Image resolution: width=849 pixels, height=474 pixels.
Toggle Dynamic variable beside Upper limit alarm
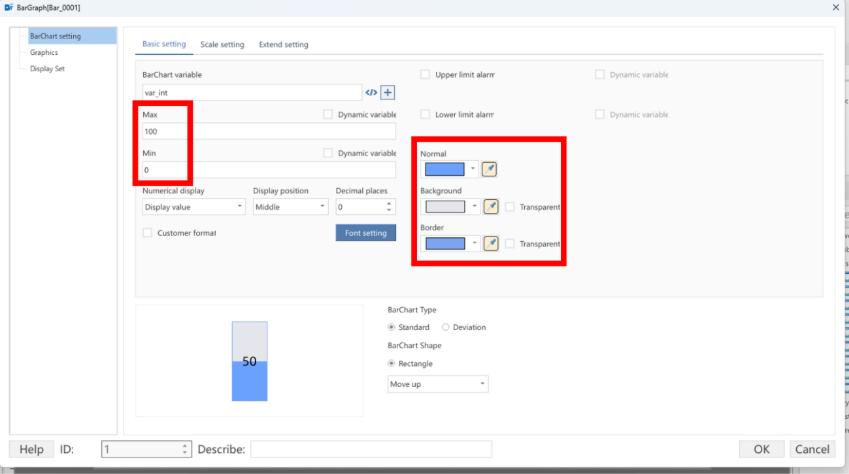[x=599, y=75]
